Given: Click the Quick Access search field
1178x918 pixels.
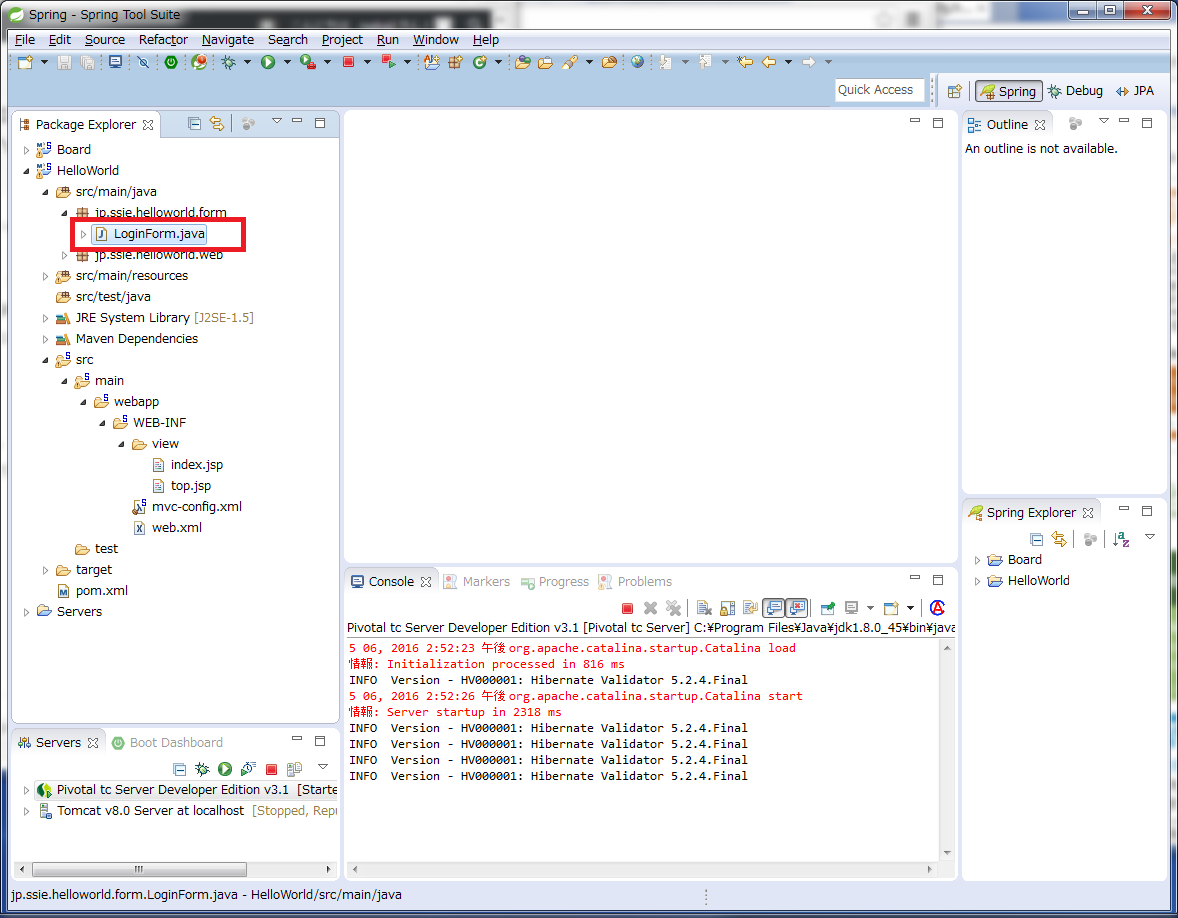Looking at the screenshot, I should [x=876, y=90].
